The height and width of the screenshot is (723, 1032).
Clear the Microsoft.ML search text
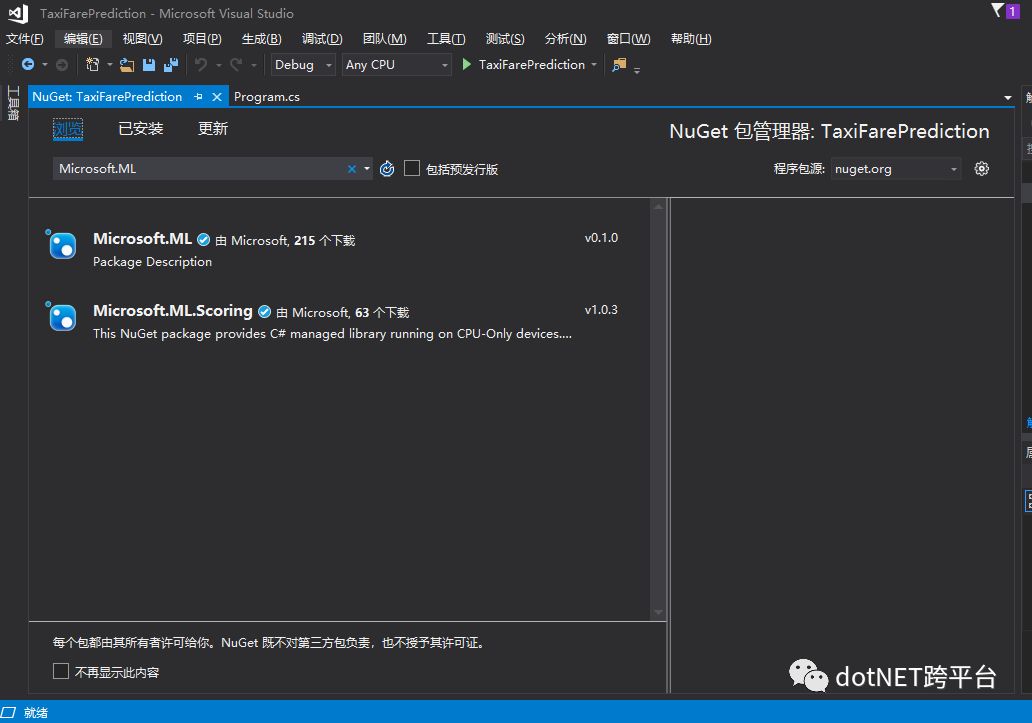point(351,169)
